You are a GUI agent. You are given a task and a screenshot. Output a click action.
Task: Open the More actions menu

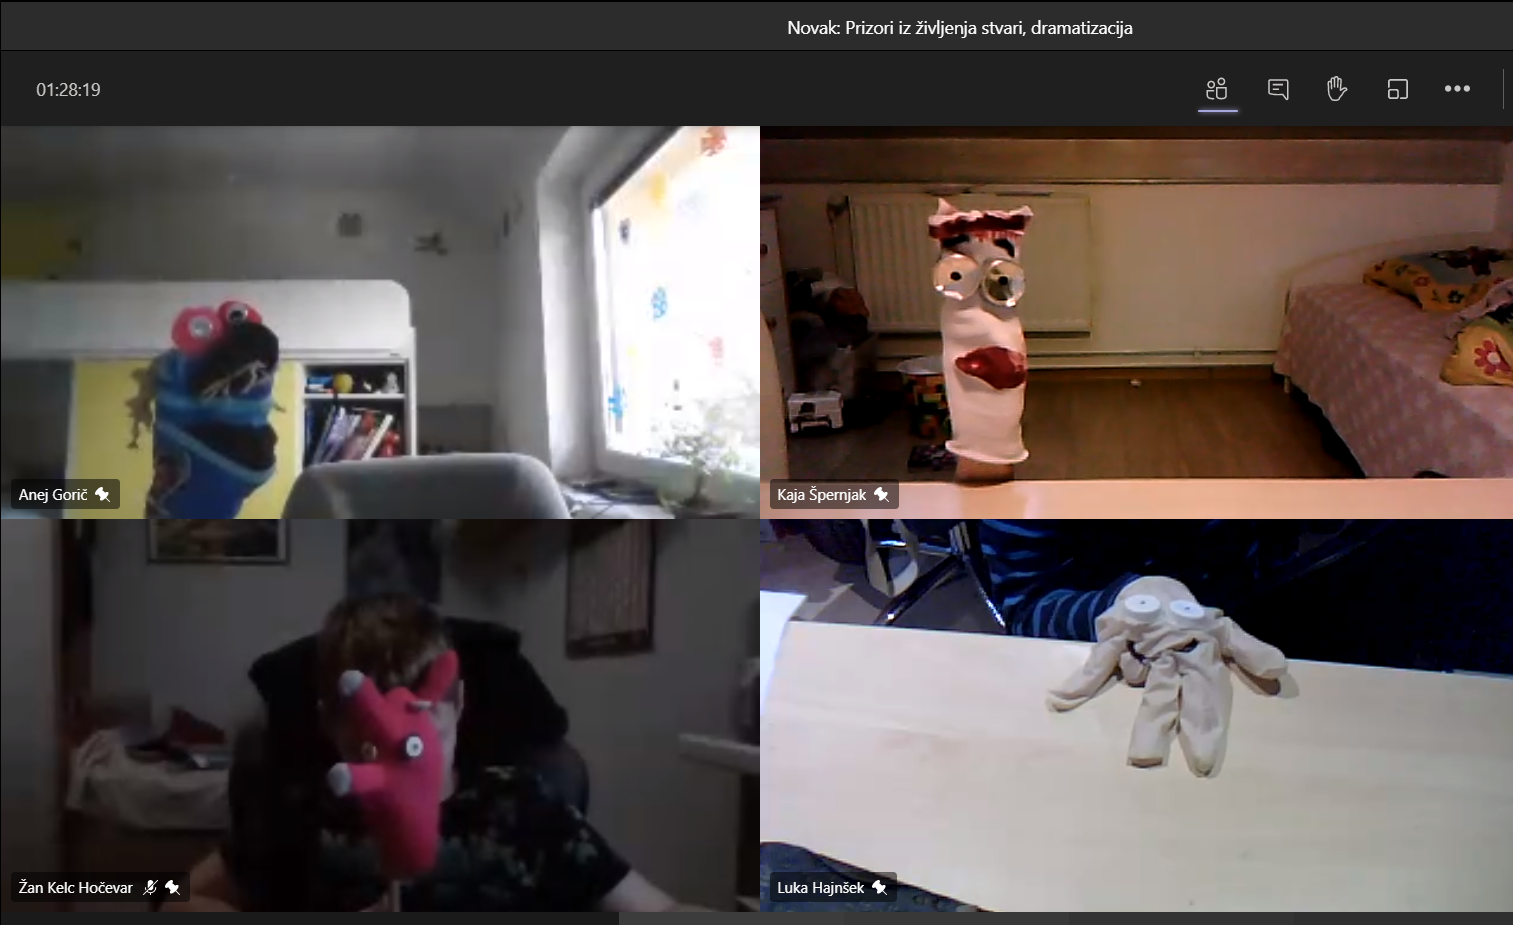[x=1457, y=89]
